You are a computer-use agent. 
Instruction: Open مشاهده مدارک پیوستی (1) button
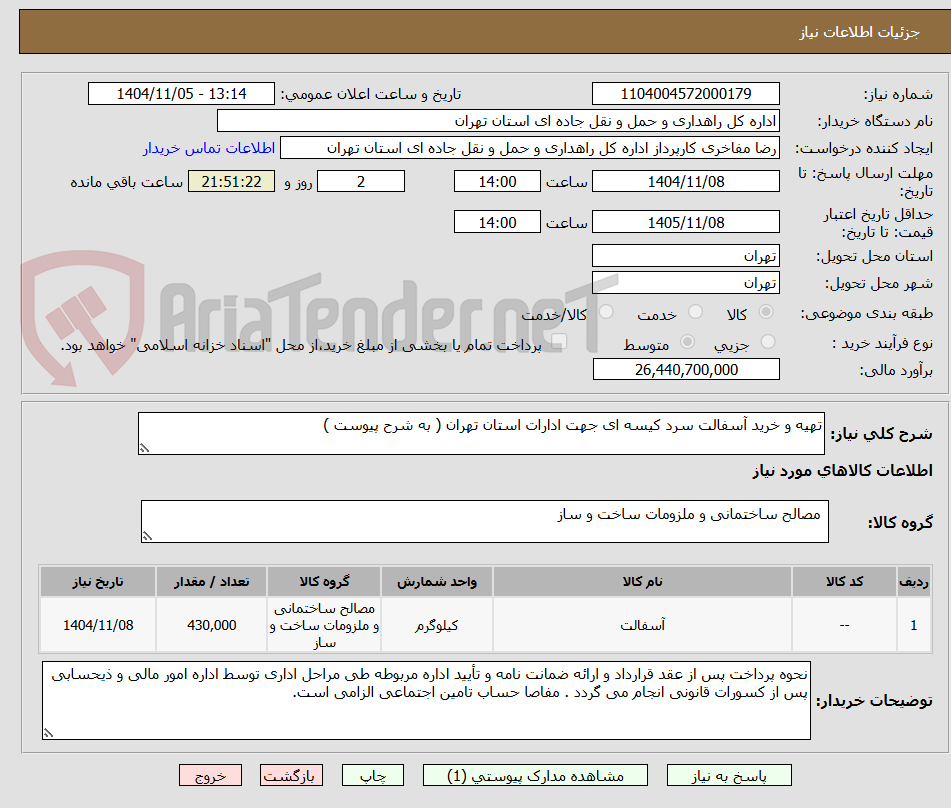click(x=535, y=775)
